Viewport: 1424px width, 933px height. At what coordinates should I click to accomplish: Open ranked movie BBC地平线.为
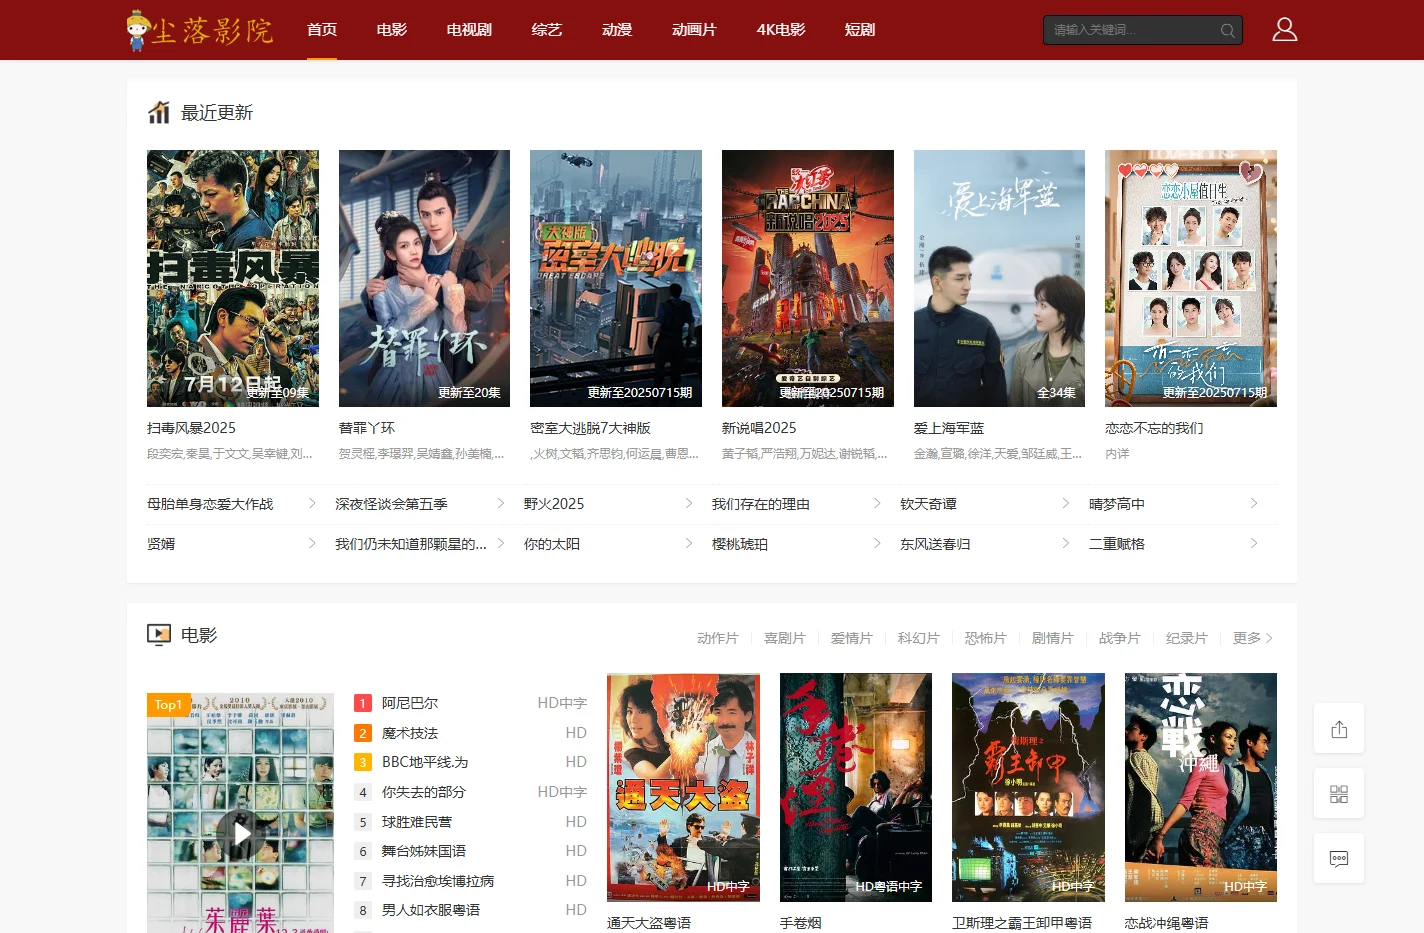coord(425,762)
